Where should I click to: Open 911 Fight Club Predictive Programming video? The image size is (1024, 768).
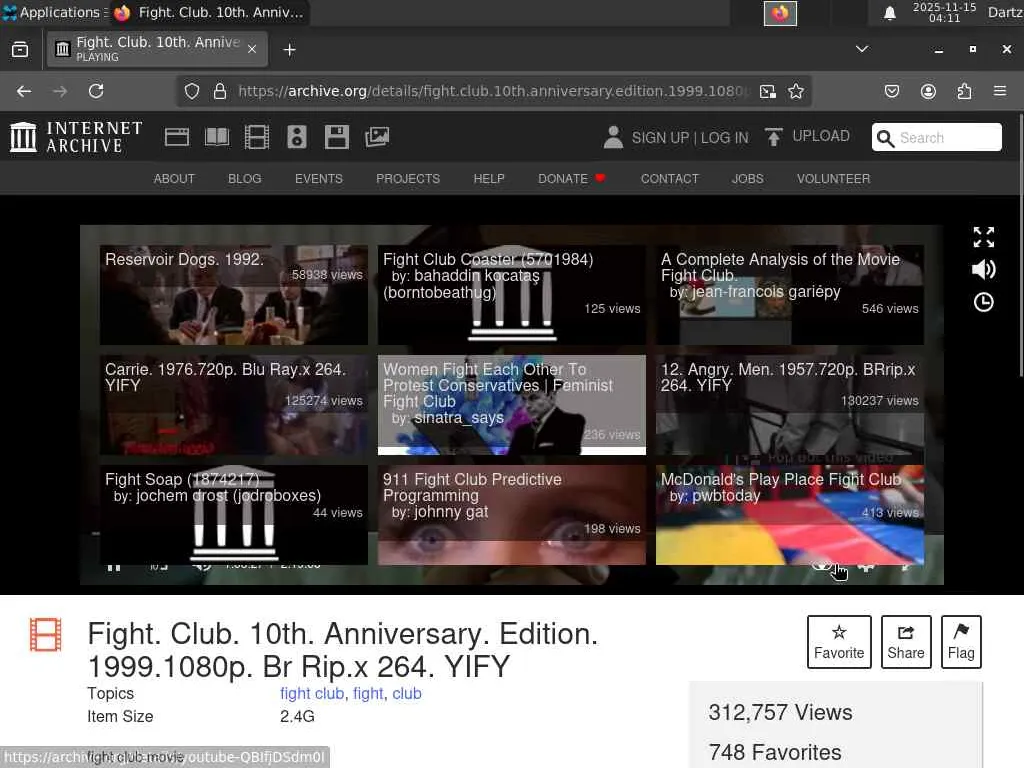coord(511,515)
